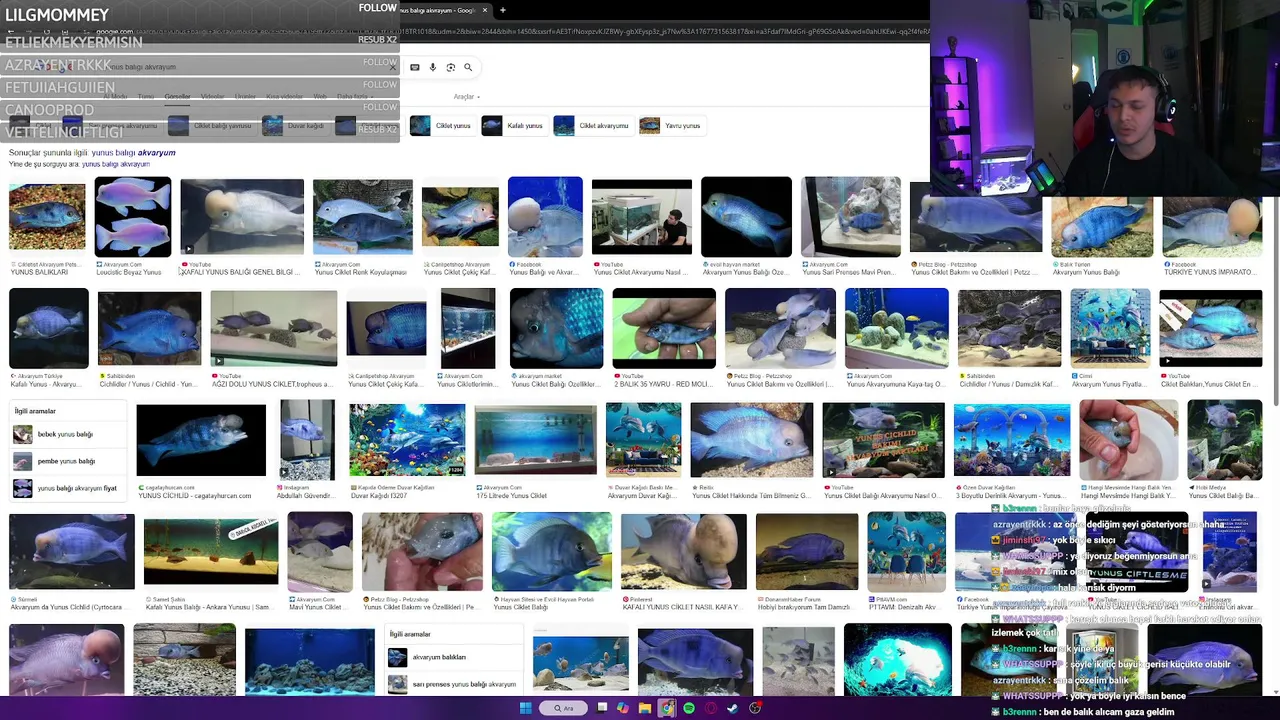Open Task View from the taskbar

602,708
